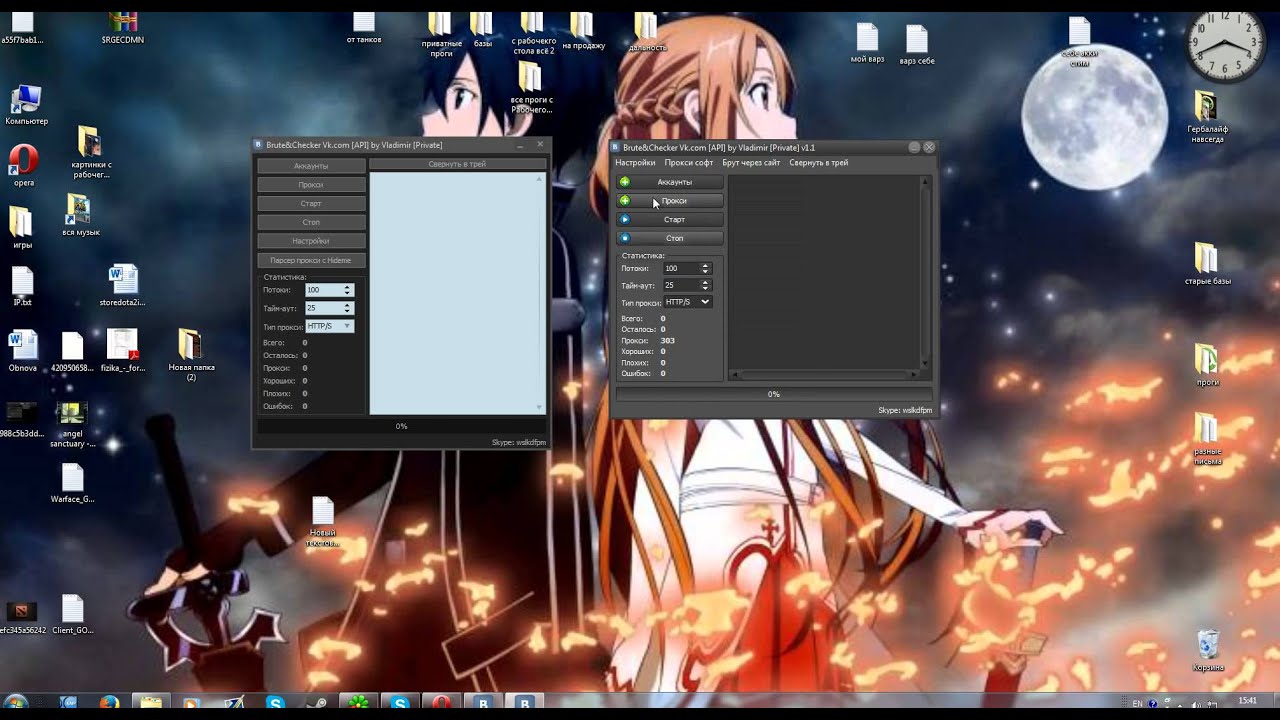Click Тайм-аут stepper arrows in v1.1 window
The width and height of the screenshot is (1280, 720).
705,285
